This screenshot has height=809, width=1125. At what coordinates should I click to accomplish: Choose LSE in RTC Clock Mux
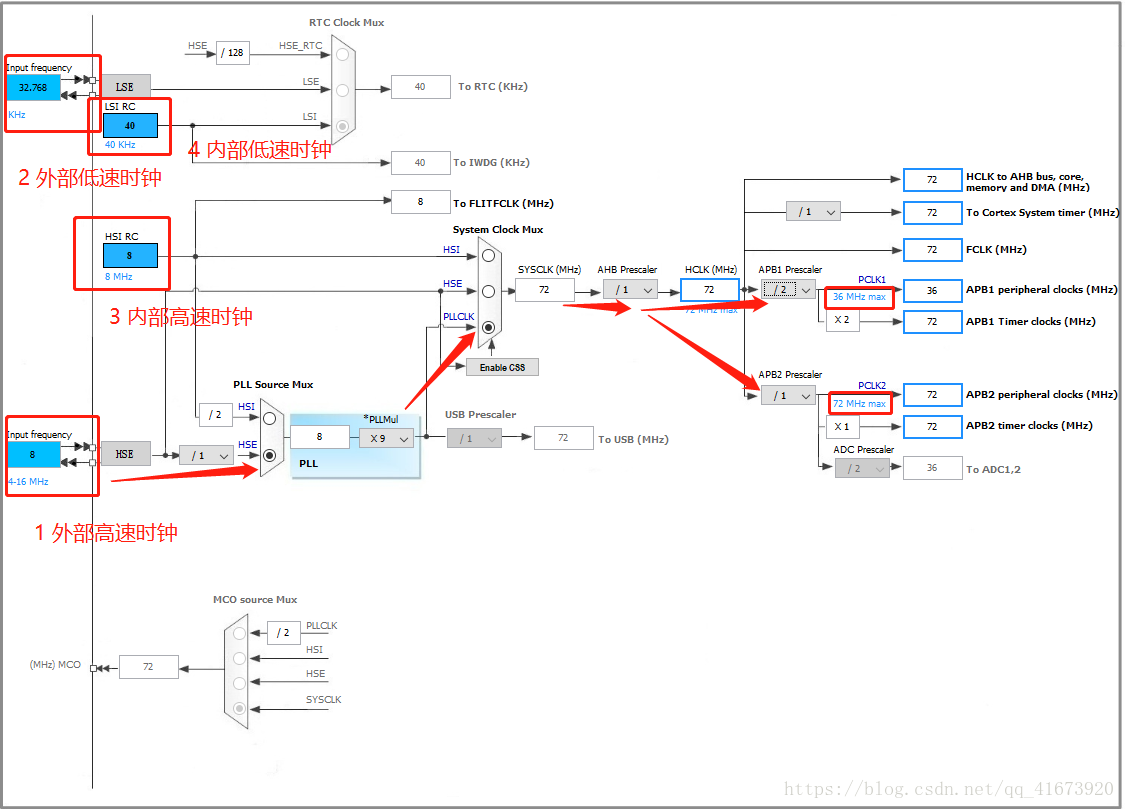point(343,90)
